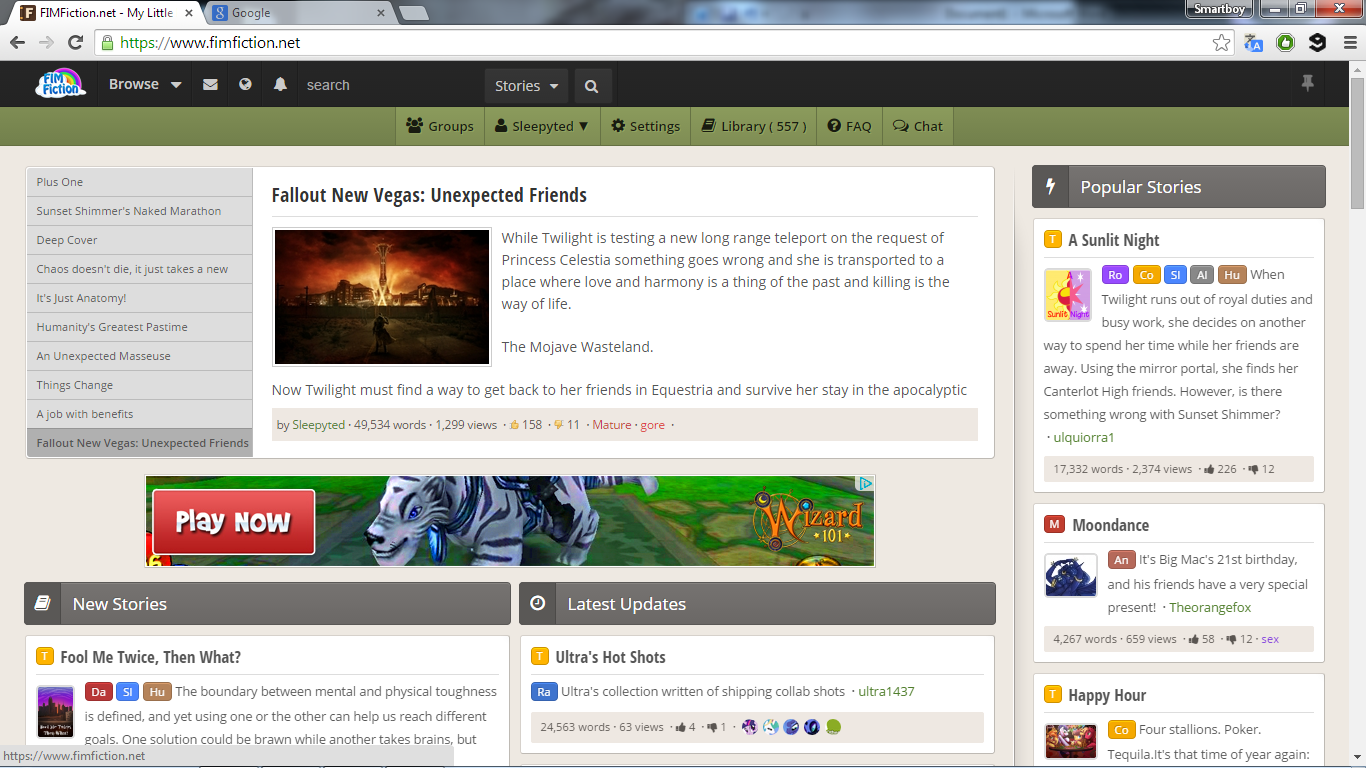
Task: Open Ultra's Hot Shots story title
Action: coord(610,657)
